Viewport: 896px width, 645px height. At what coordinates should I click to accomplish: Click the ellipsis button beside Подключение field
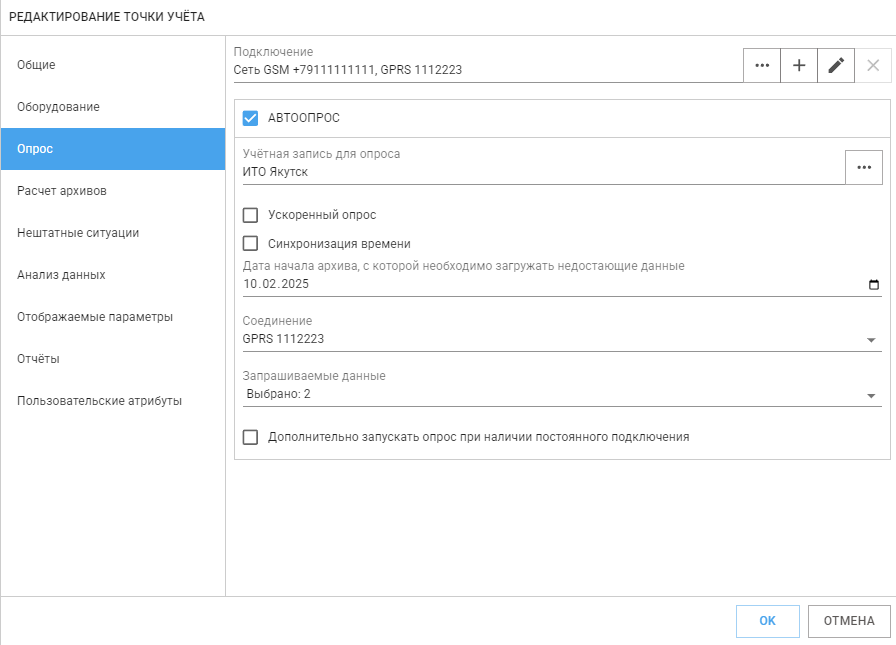pyautogui.click(x=762, y=65)
